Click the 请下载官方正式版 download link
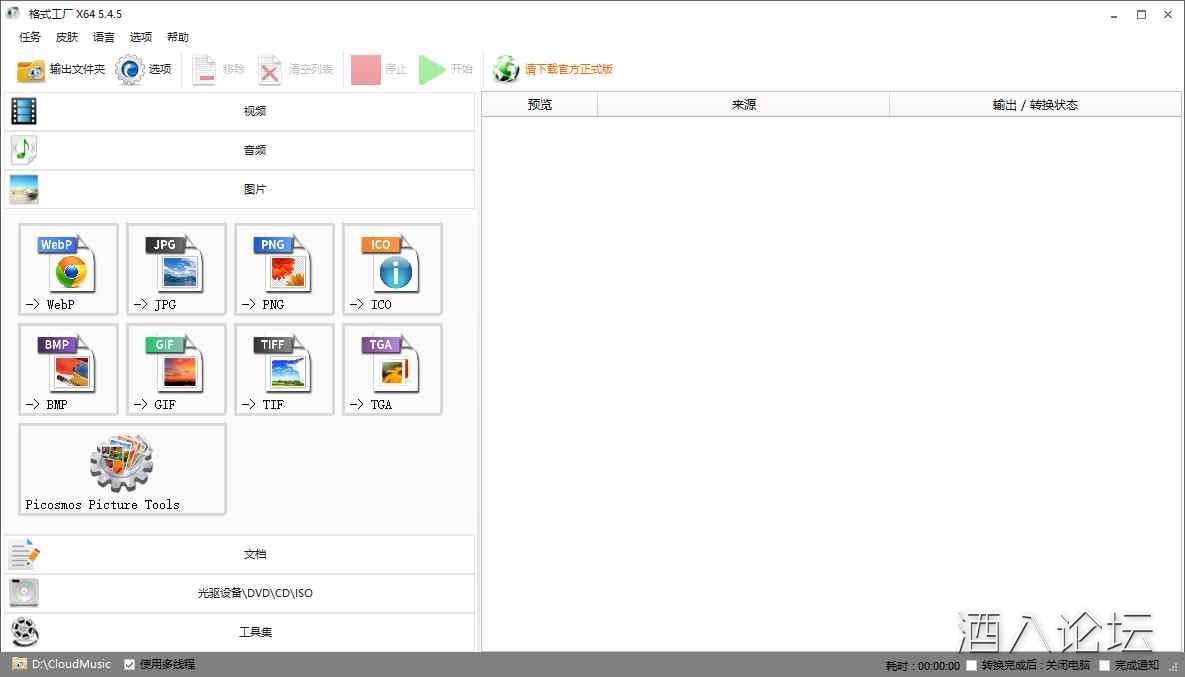This screenshot has width=1185, height=677. (566, 69)
